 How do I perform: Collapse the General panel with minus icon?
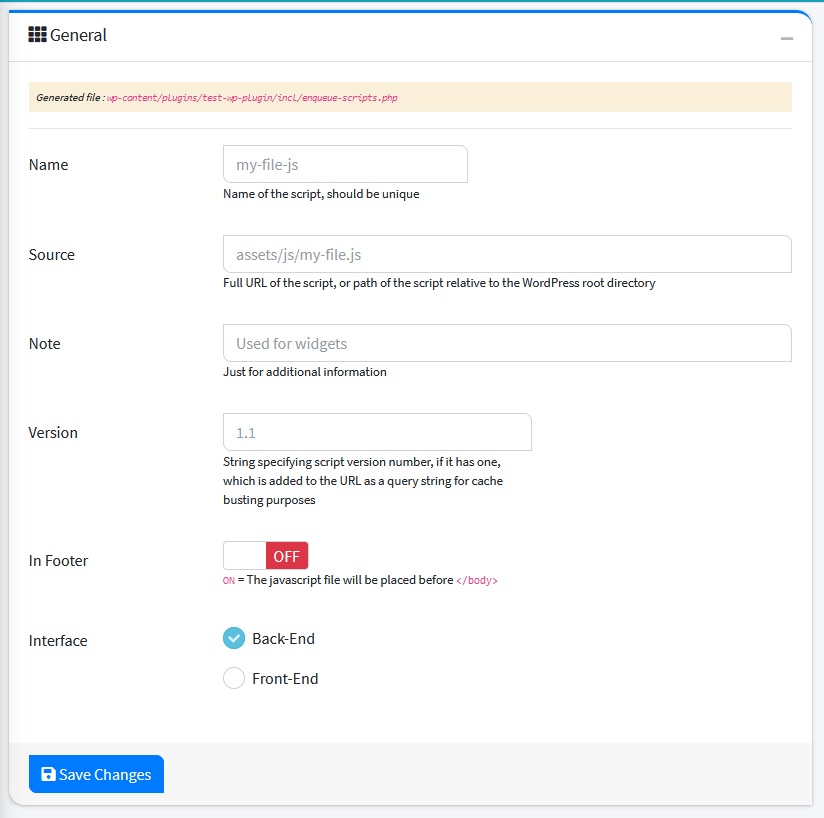click(x=787, y=37)
